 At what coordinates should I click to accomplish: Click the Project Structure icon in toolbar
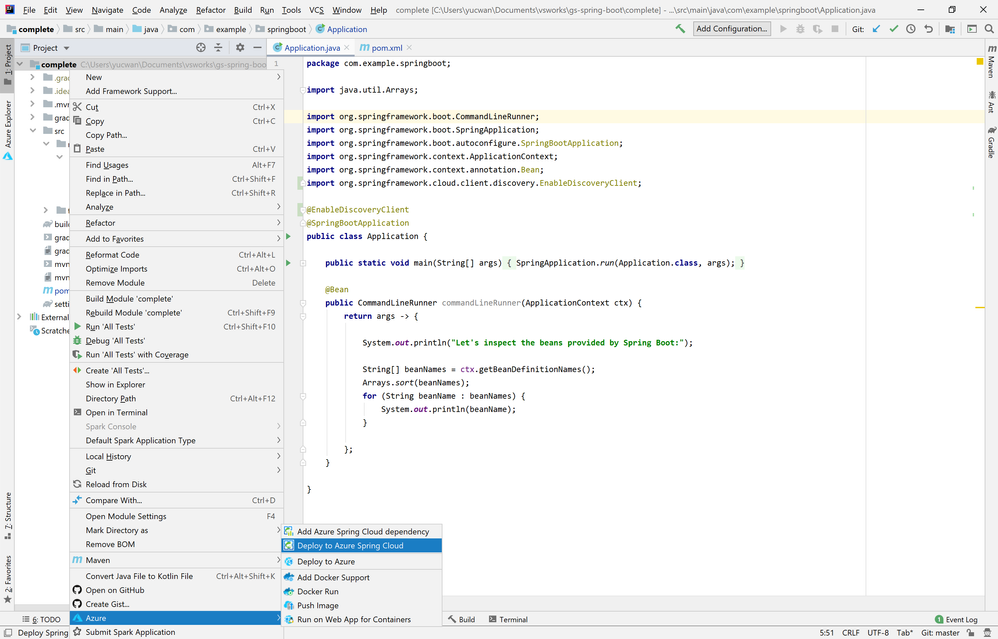[x=950, y=29]
